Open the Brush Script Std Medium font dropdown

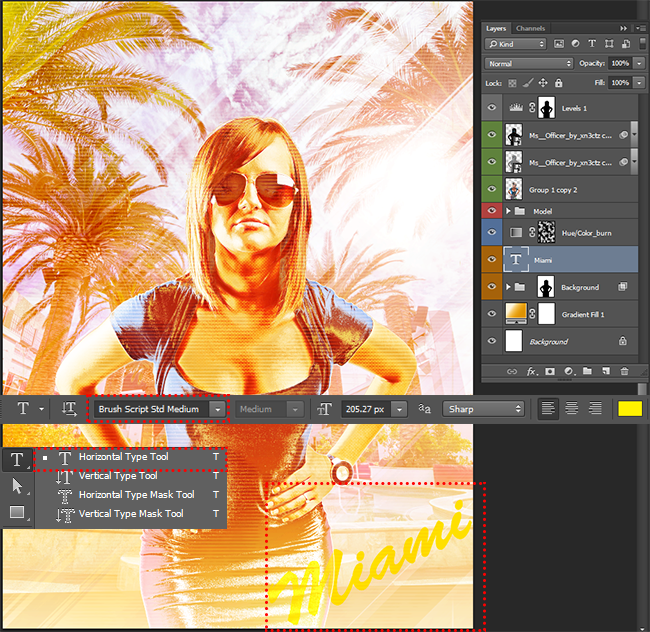pos(218,409)
